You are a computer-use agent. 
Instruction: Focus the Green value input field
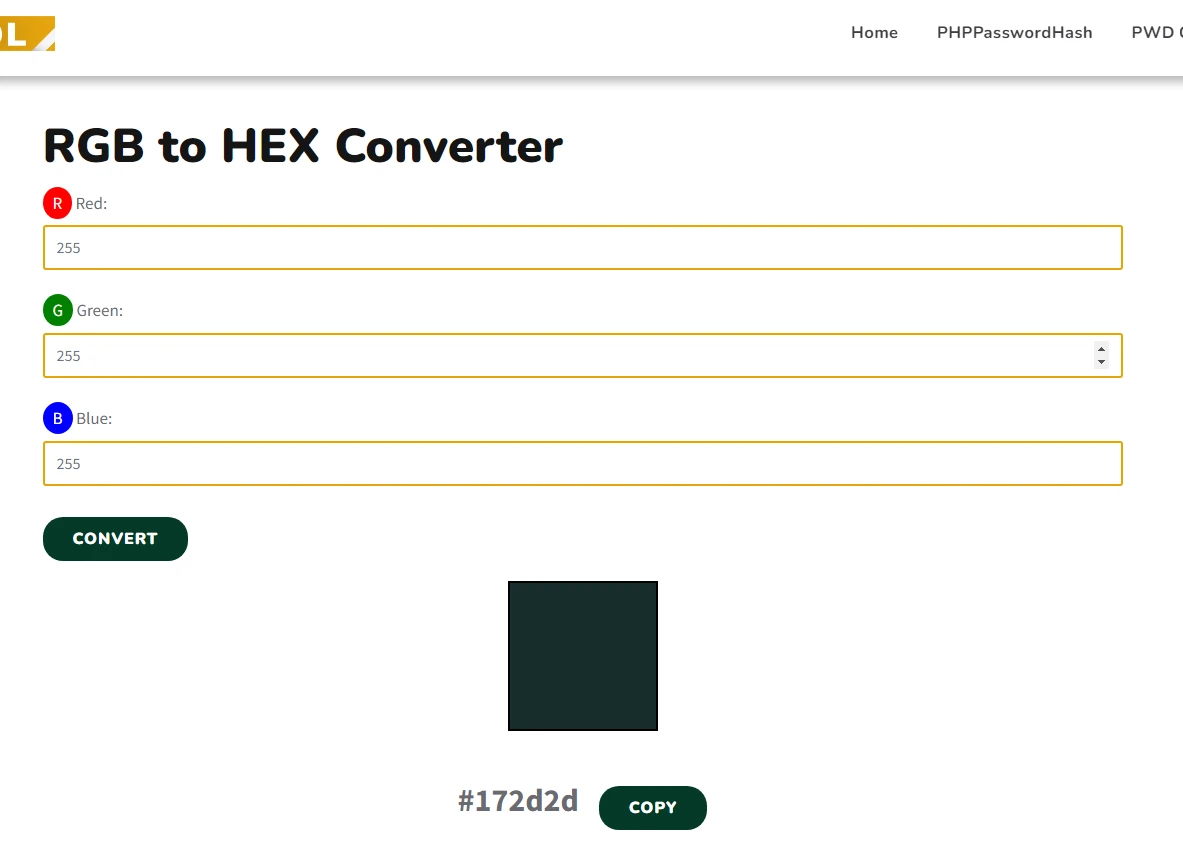(582, 355)
